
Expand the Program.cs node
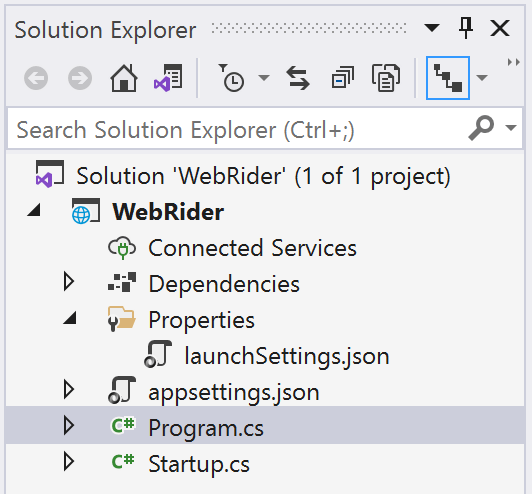tap(69, 425)
